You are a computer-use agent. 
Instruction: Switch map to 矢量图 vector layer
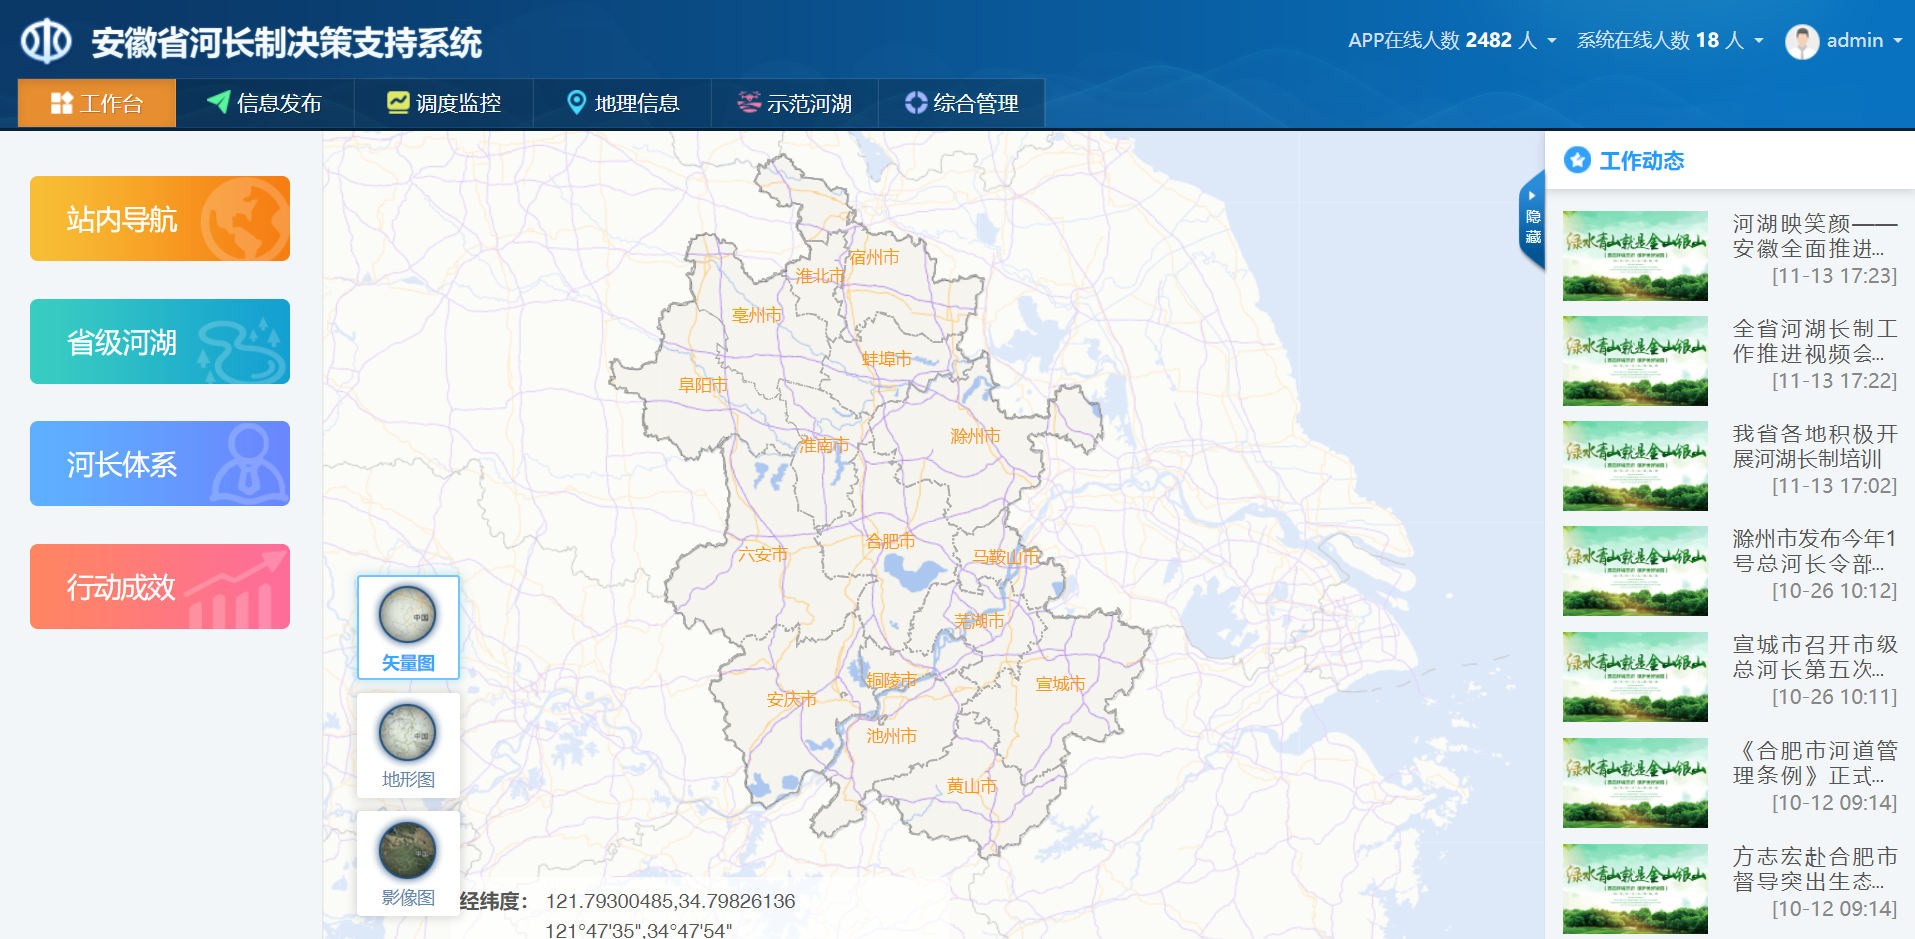(x=408, y=627)
